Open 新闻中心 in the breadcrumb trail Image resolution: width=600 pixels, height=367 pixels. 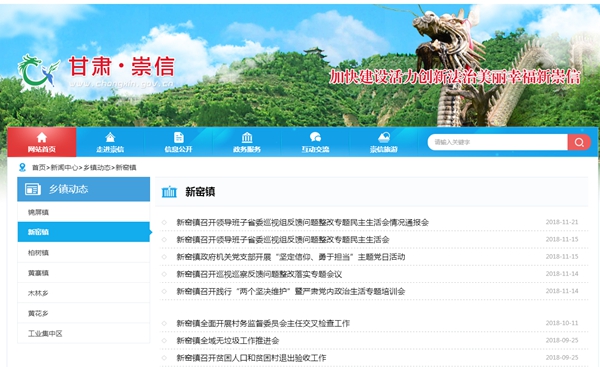click(x=64, y=168)
